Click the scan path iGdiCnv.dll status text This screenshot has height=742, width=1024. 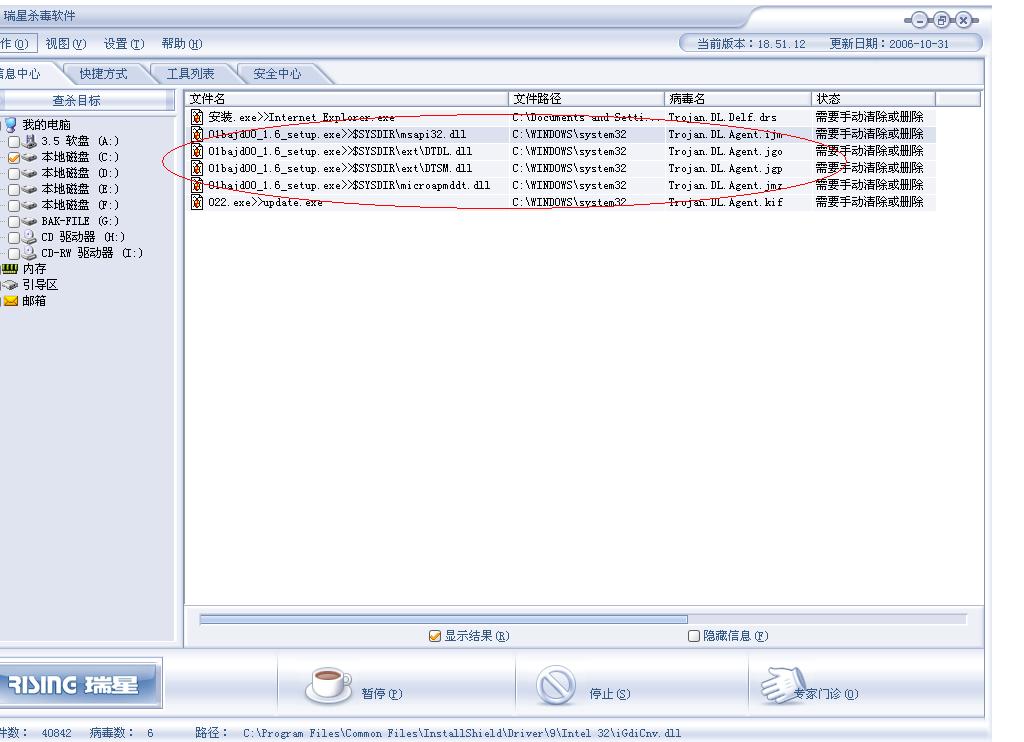(462, 733)
